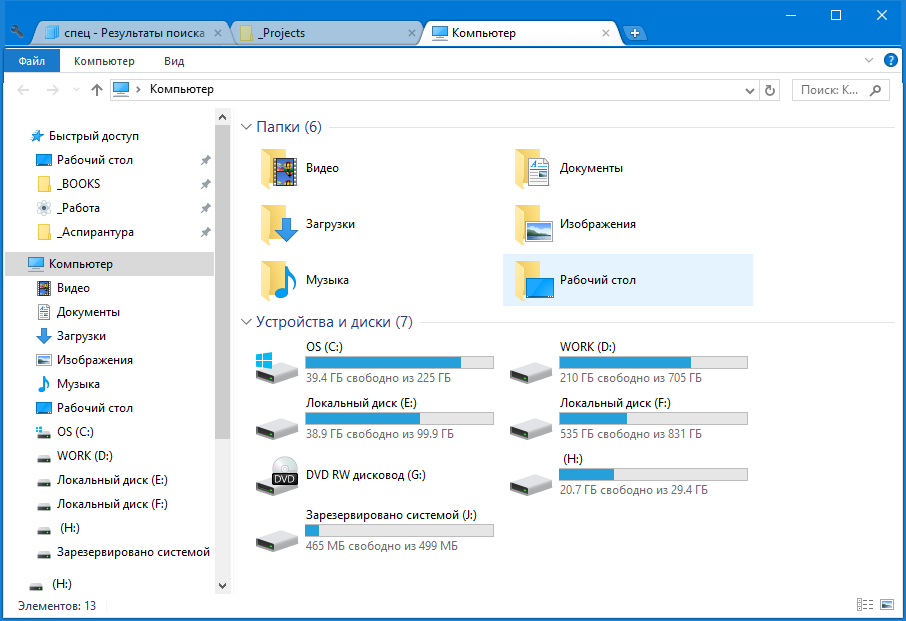Screen dimensions: 906x621
Task: Click the wrench settings icon in the tab bar
Action: tap(17, 31)
